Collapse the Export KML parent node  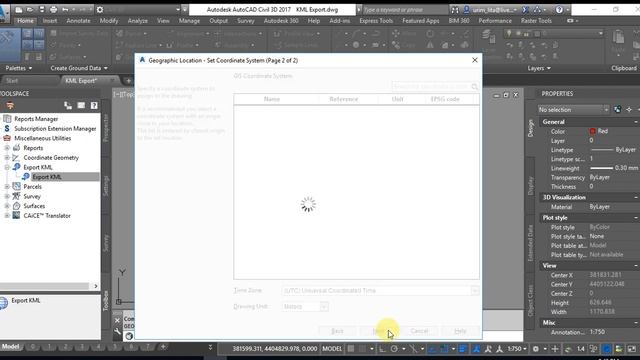[x=7, y=167]
